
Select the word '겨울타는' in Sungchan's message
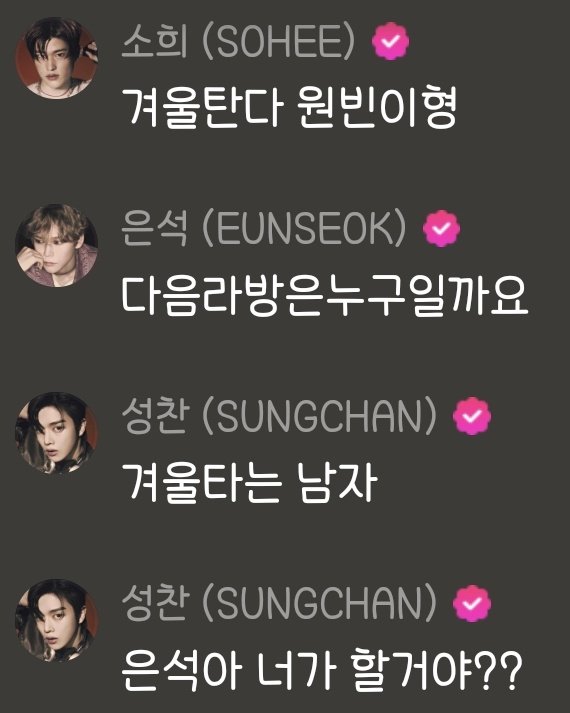click(200, 483)
